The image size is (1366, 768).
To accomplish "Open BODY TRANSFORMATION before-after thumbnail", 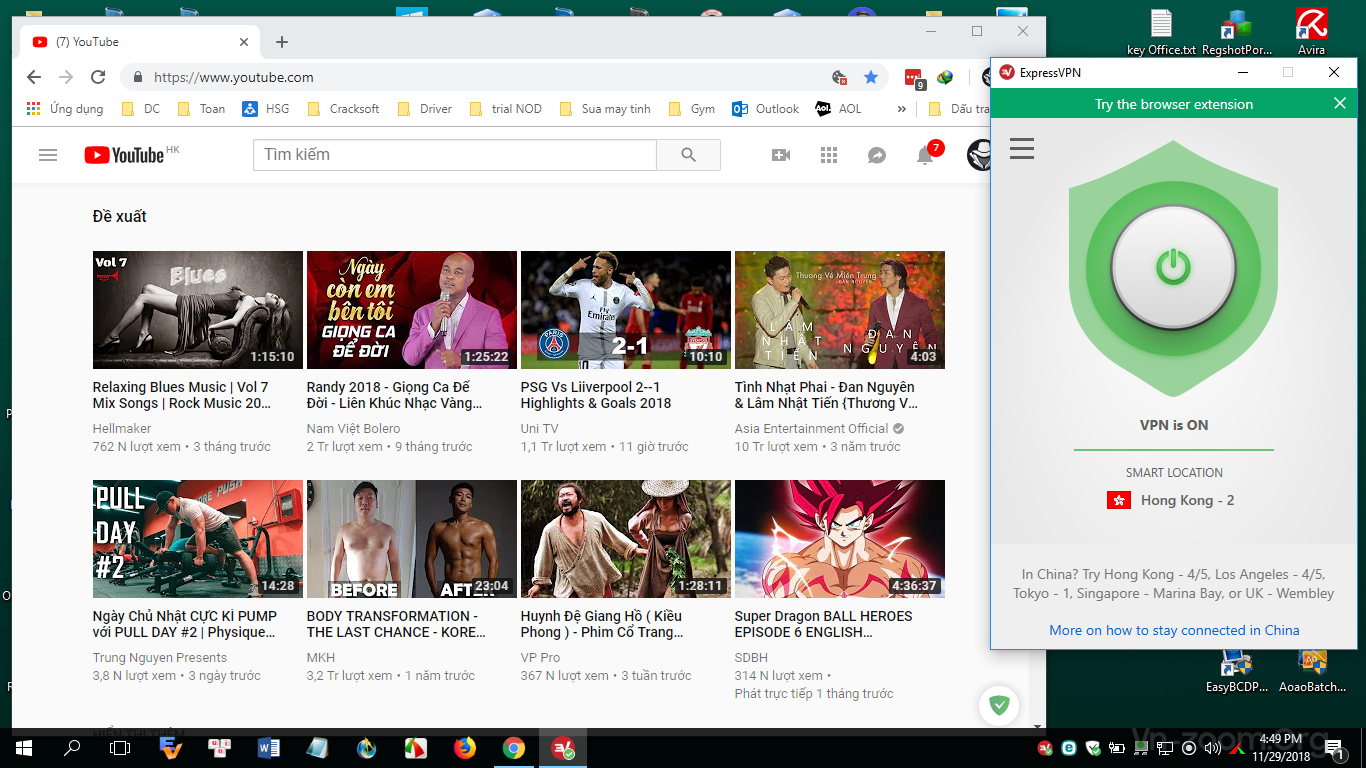I will click(412, 539).
